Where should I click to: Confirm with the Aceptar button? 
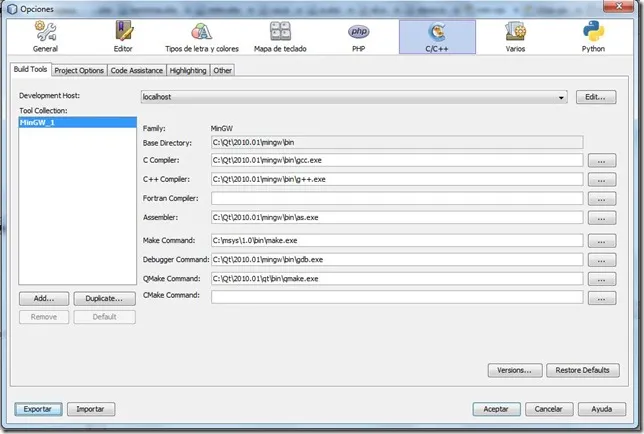[496, 409]
